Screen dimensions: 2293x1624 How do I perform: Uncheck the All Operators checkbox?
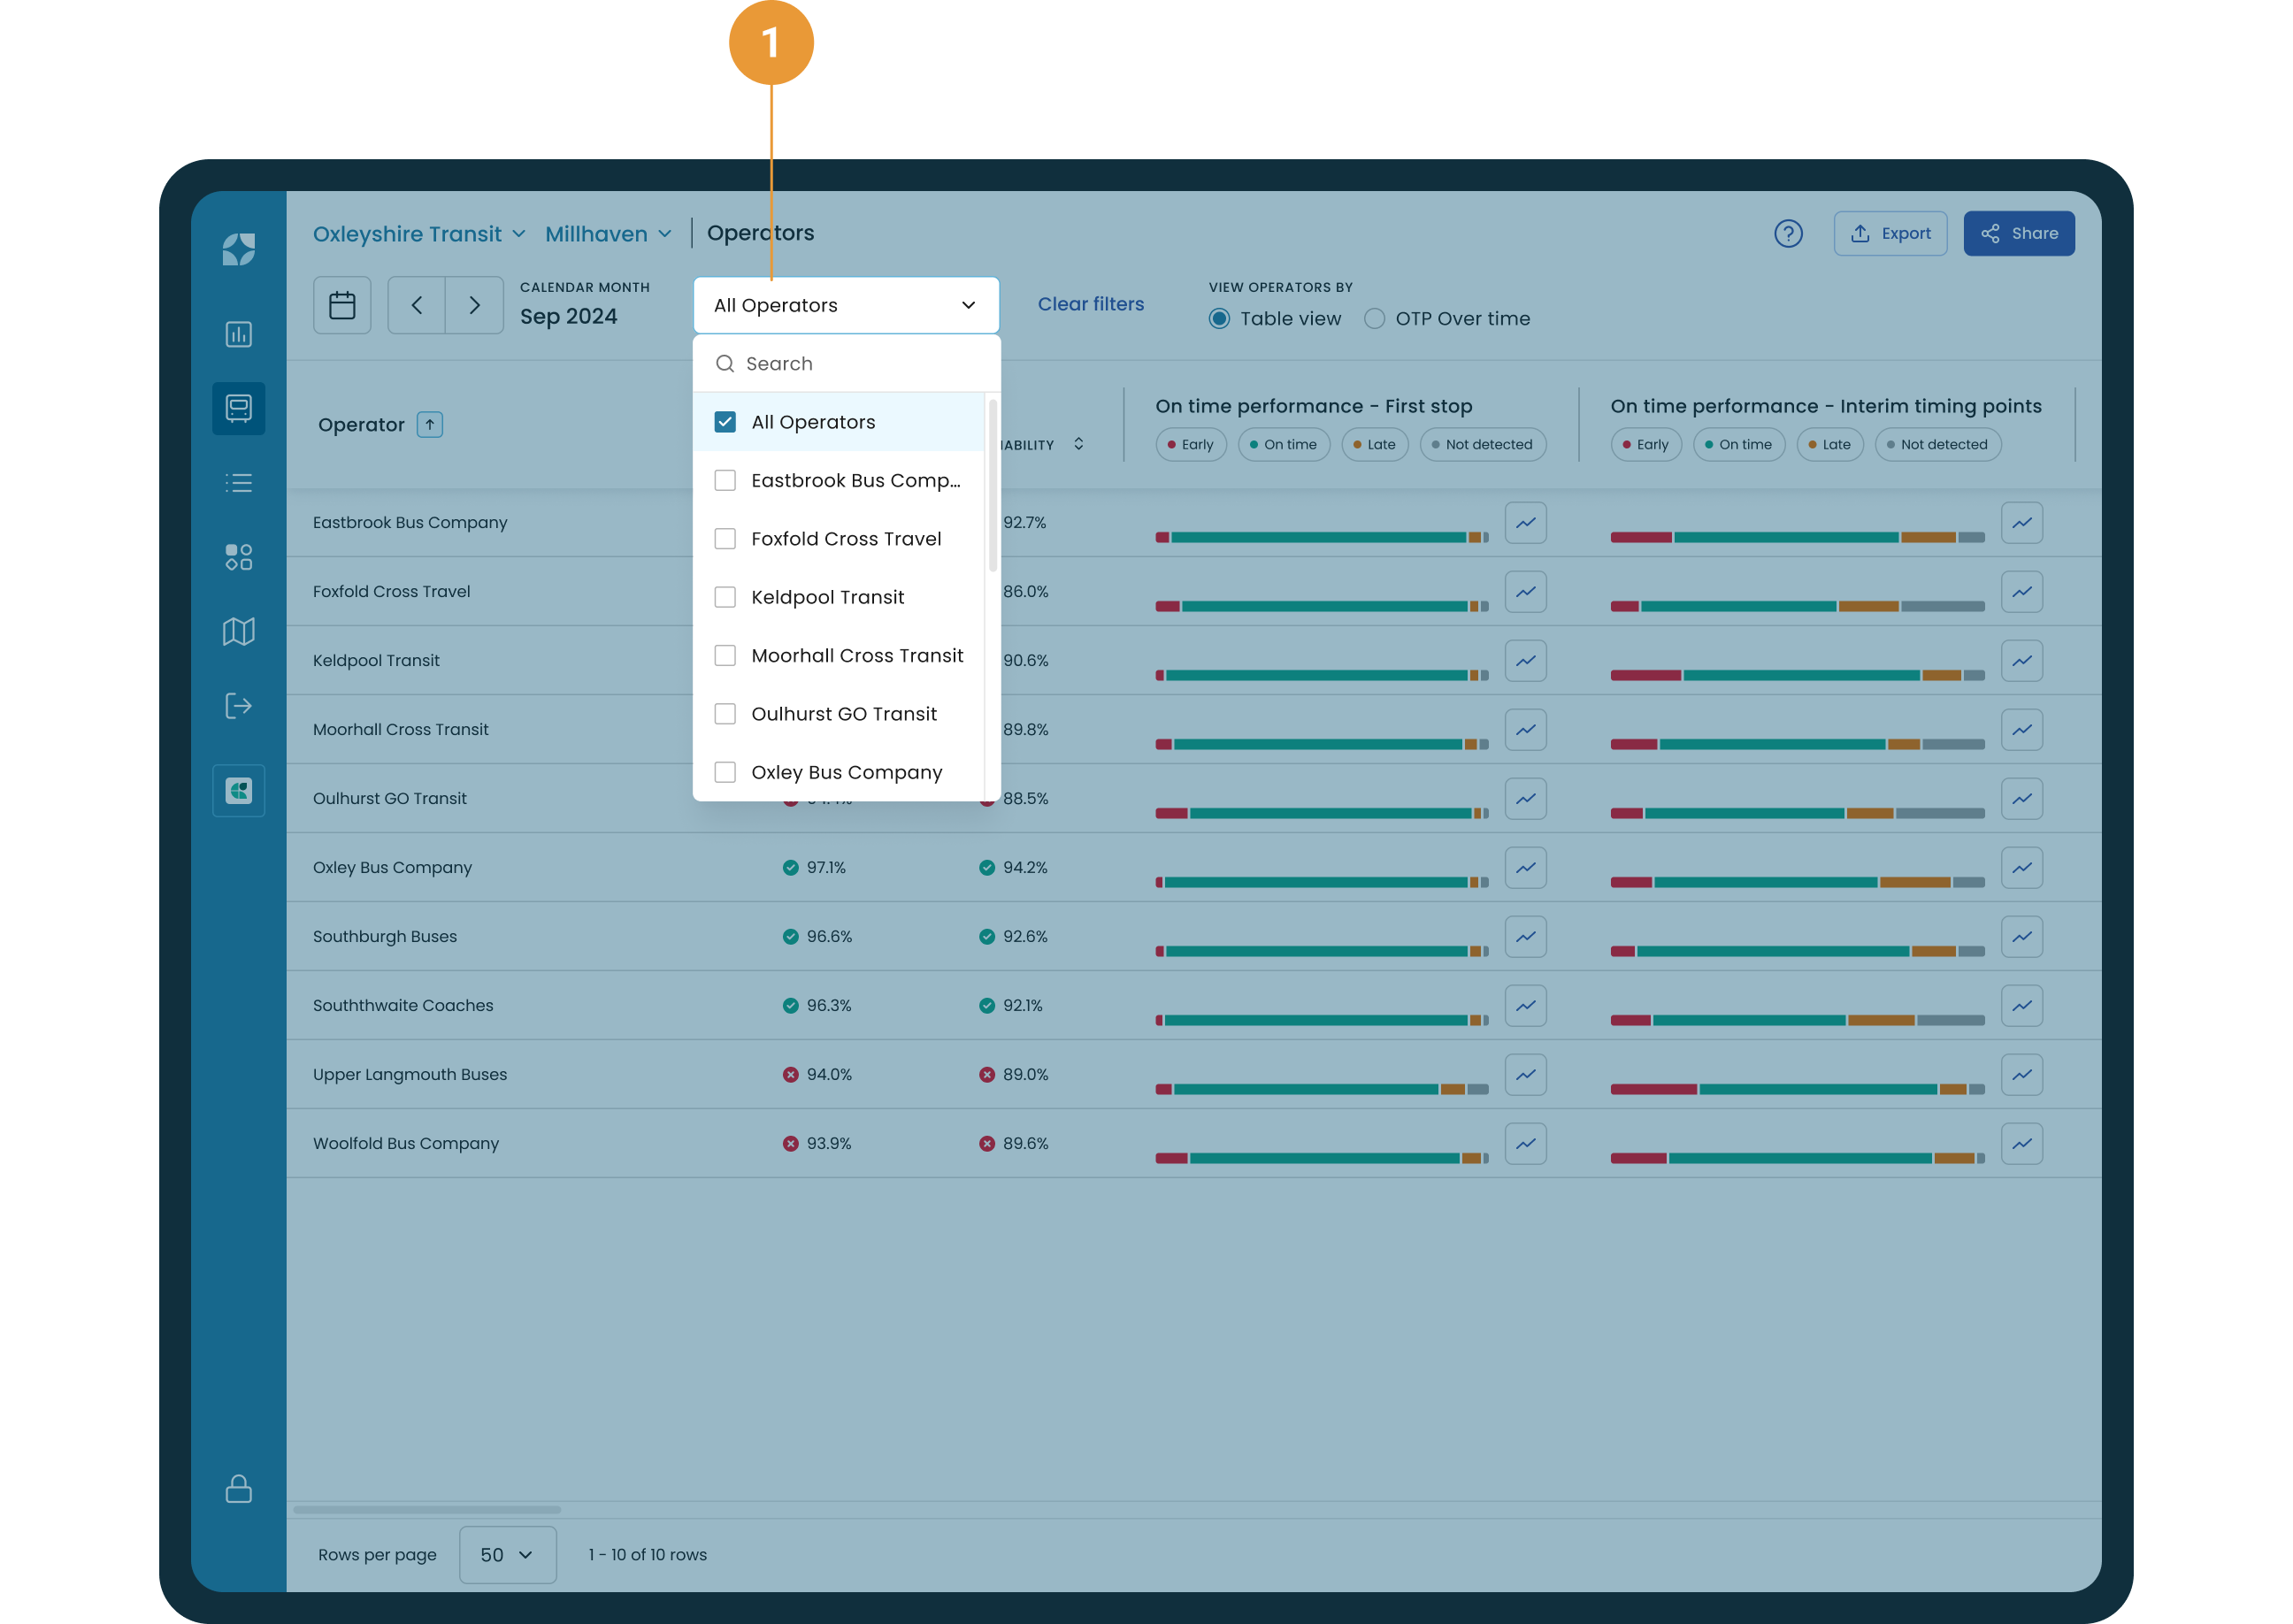[x=725, y=422]
